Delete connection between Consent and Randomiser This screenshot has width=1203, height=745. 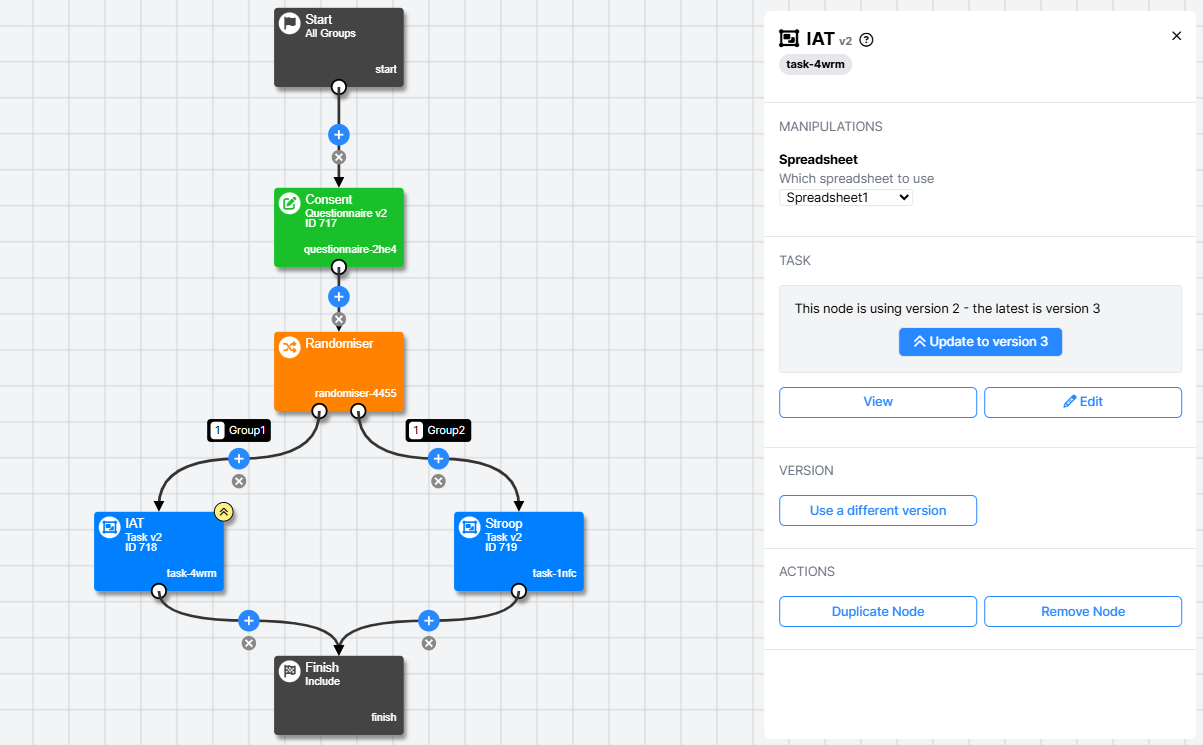pyautogui.click(x=339, y=319)
